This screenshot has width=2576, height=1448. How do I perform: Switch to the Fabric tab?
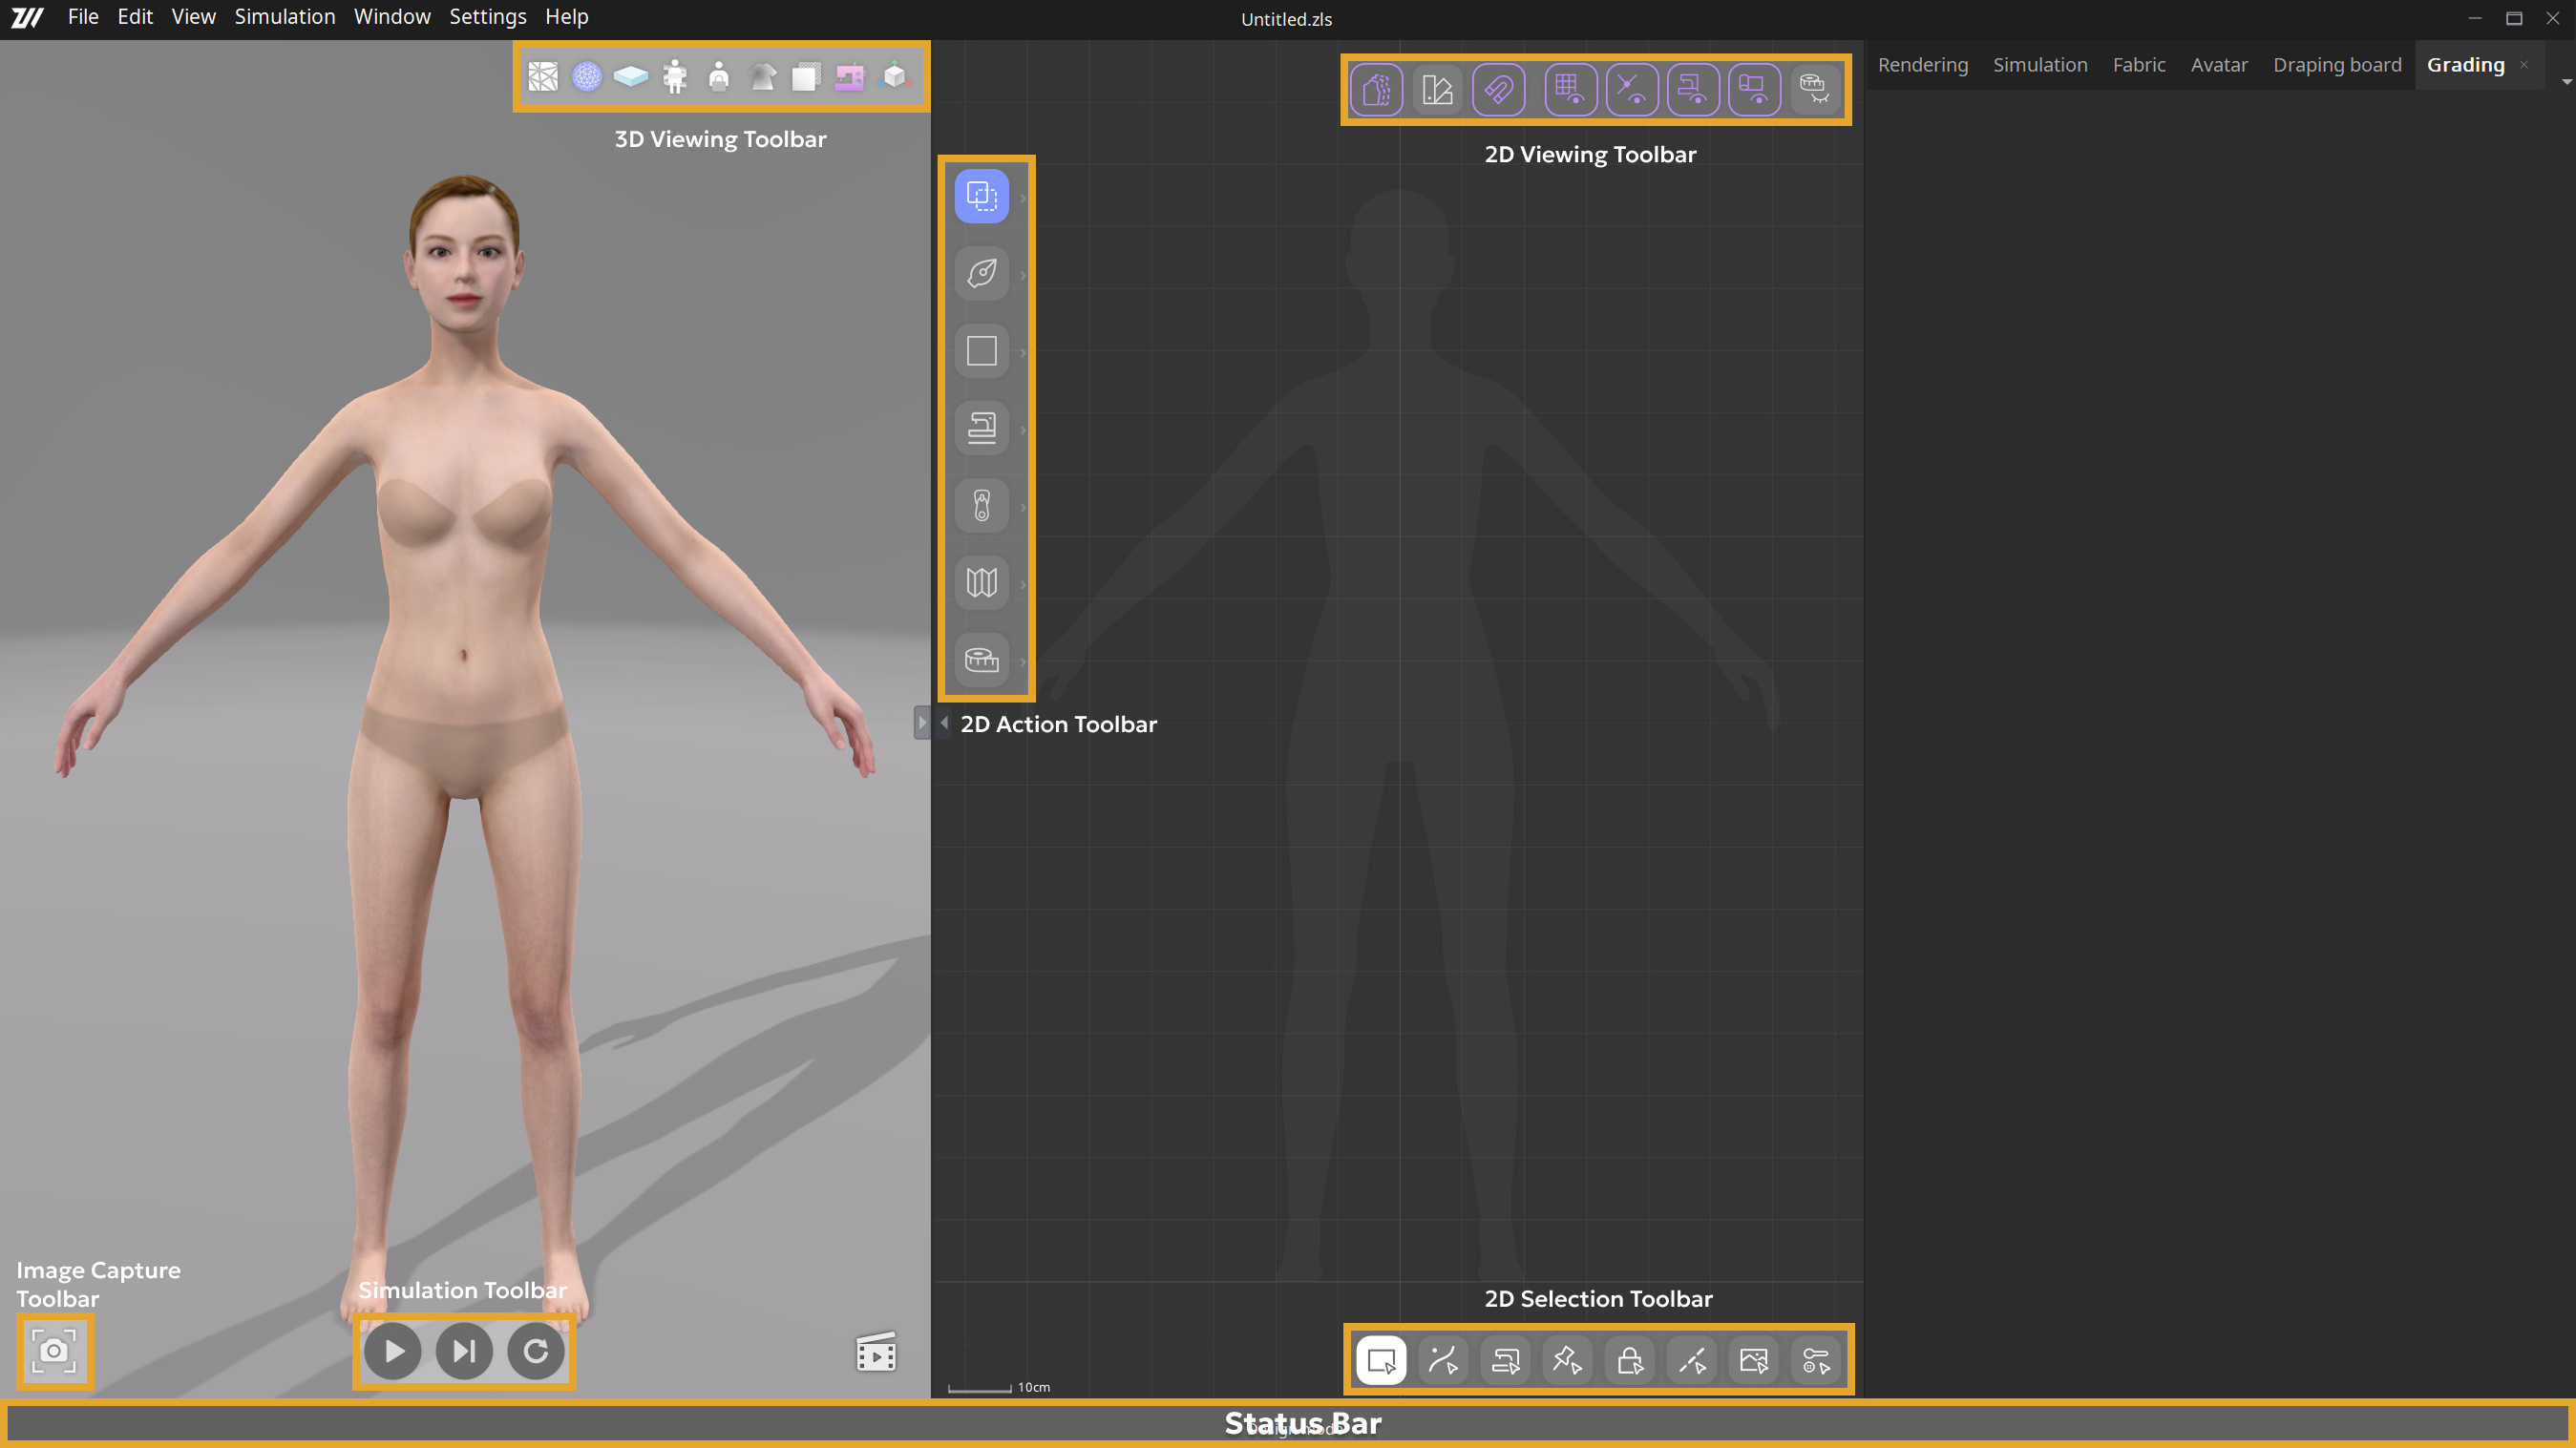point(2138,65)
